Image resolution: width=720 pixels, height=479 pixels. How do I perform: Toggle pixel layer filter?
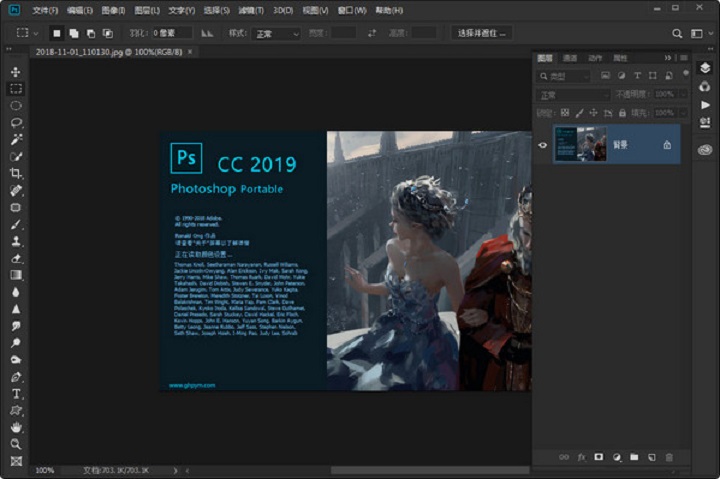point(605,75)
